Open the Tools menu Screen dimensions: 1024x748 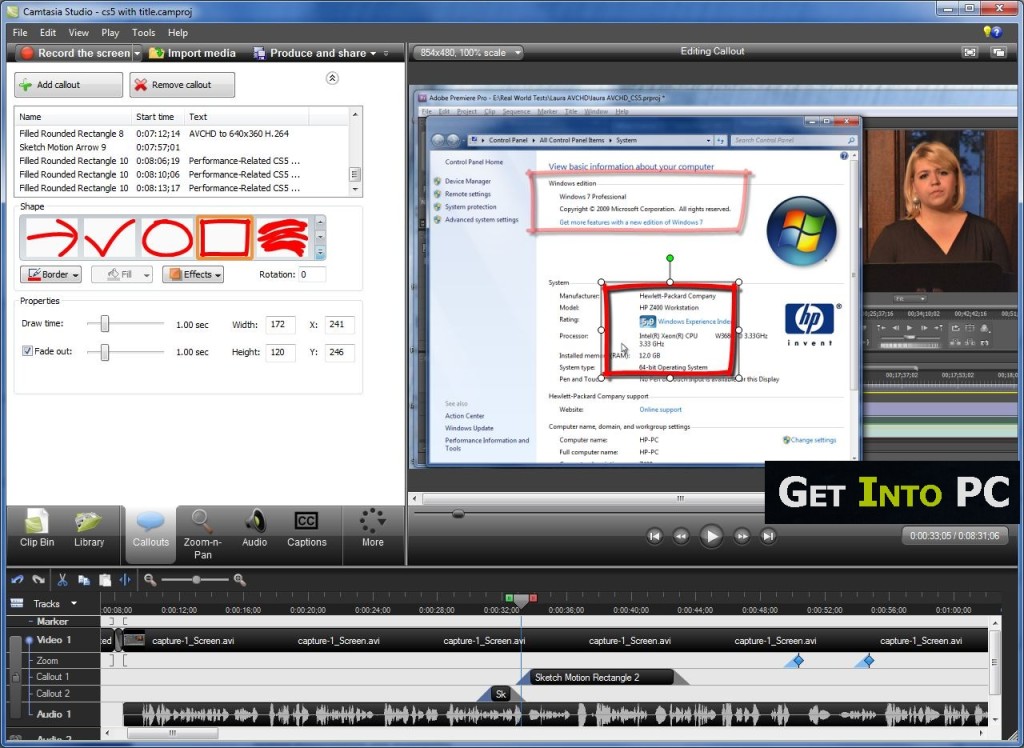pyautogui.click(x=143, y=32)
